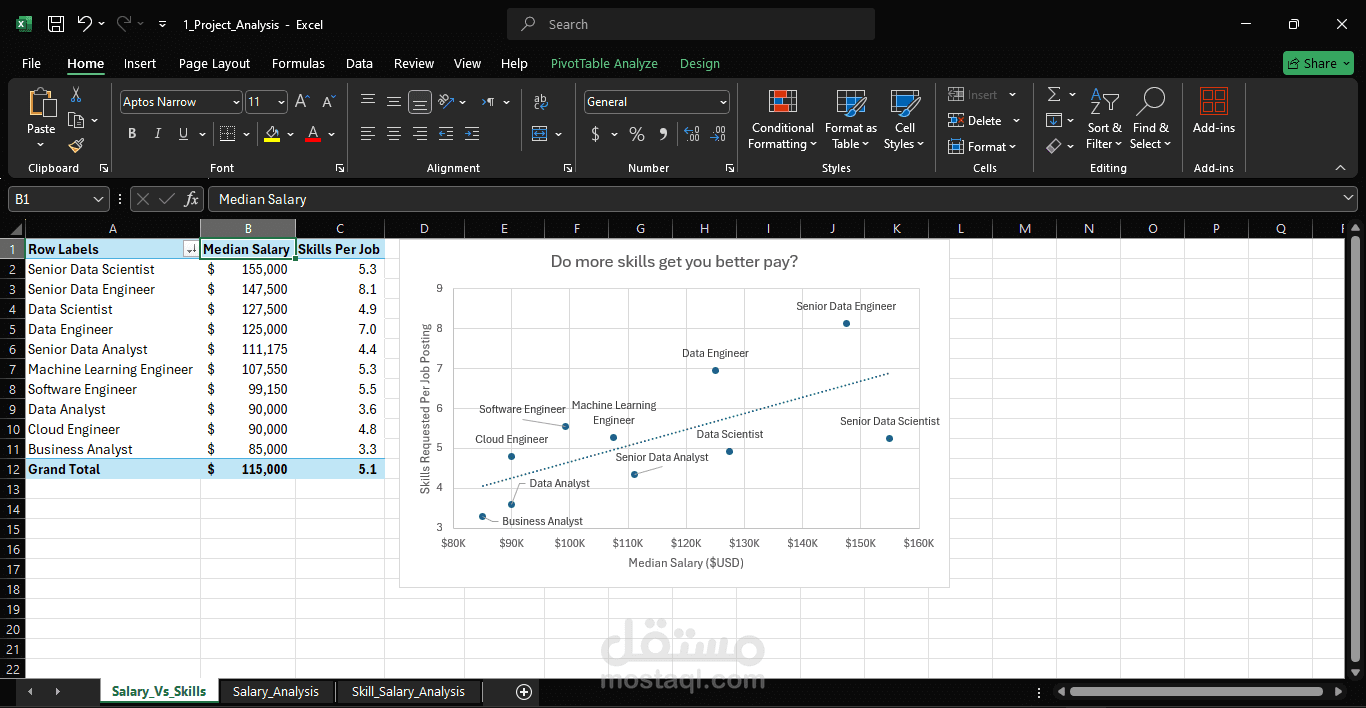1366x708 pixels.
Task: Open Format as Table gallery
Action: [x=851, y=118]
